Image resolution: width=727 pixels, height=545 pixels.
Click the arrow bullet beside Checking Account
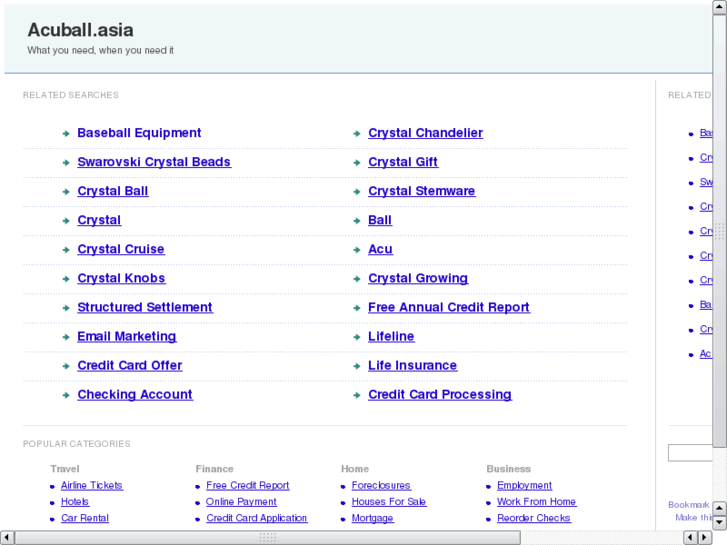[66, 395]
